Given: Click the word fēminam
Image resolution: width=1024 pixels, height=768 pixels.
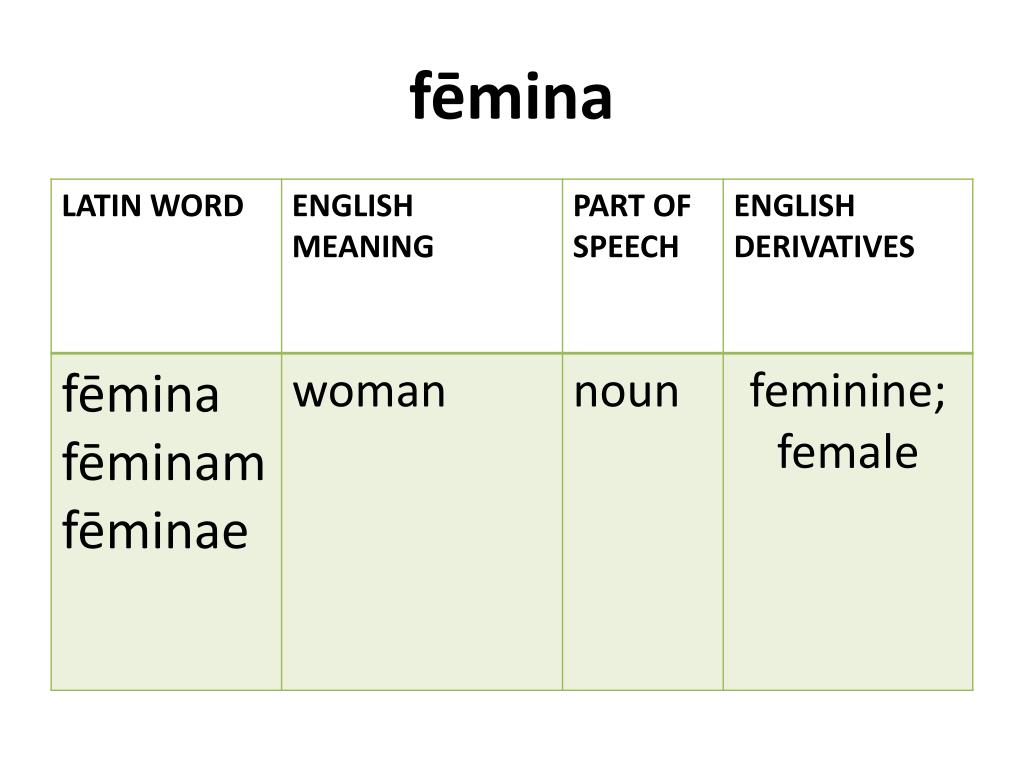Looking at the screenshot, I should [x=164, y=462].
